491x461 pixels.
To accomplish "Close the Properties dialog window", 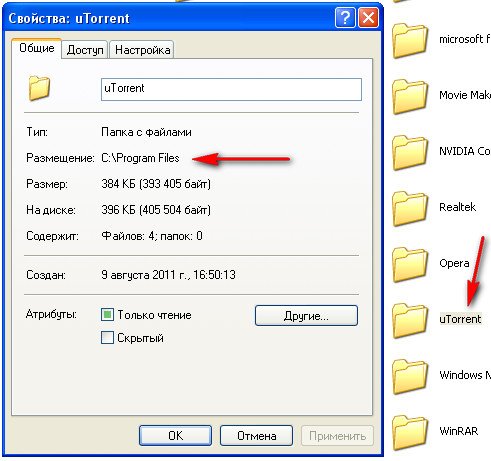I will (x=368, y=18).
